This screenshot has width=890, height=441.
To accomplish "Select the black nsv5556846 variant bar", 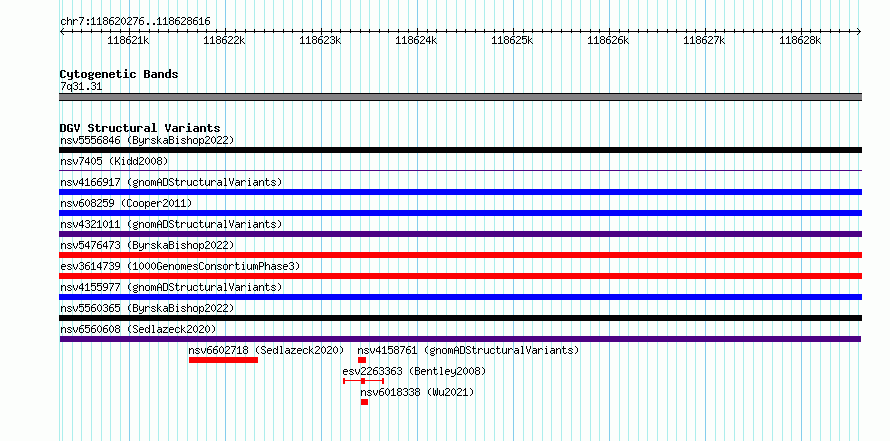I will coord(461,150).
